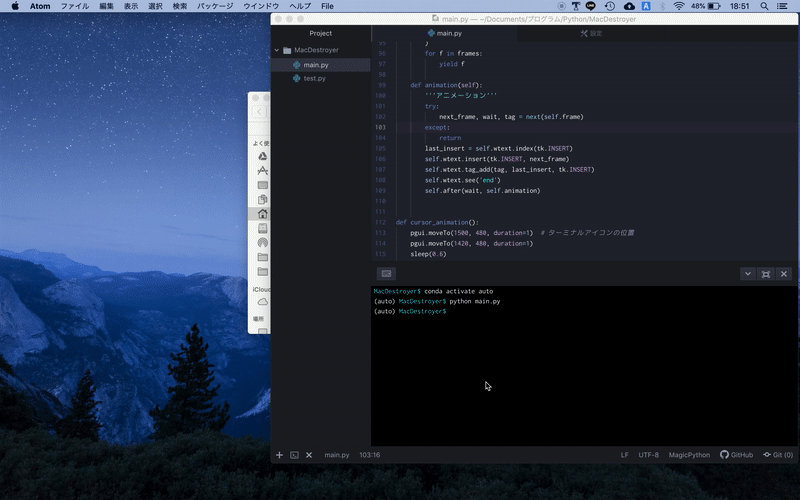This screenshot has height=500, width=800.
Task: Open test.py in the project tree
Action: [314, 78]
